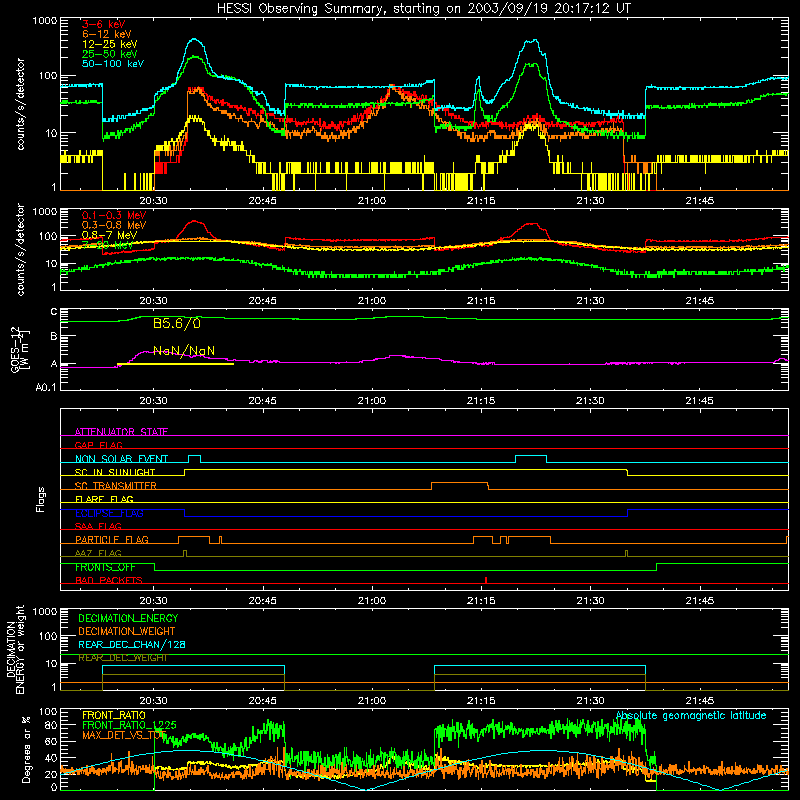Click the BAD_PACKETS flag label
The height and width of the screenshot is (800, 800).
[109, 580]
